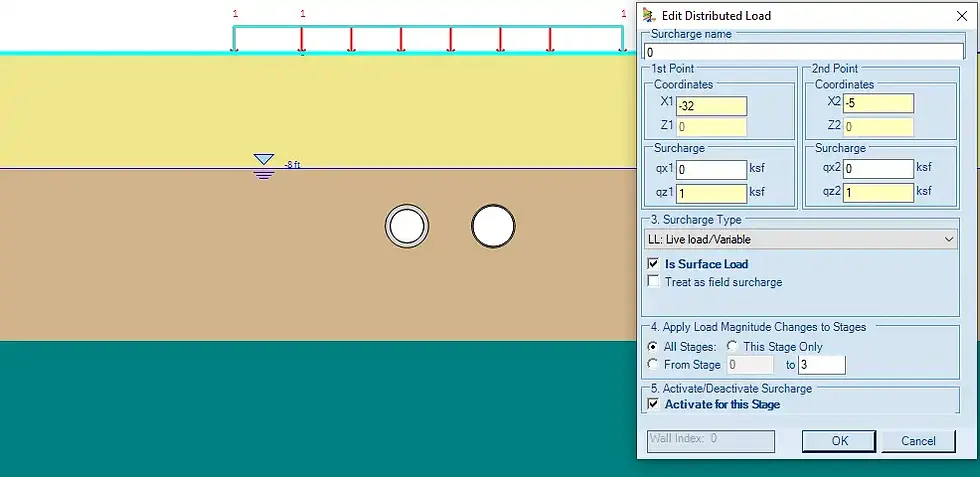The image size is (980, 477).
Task: Click the Surcharge name input field
Action: point(803,52)
